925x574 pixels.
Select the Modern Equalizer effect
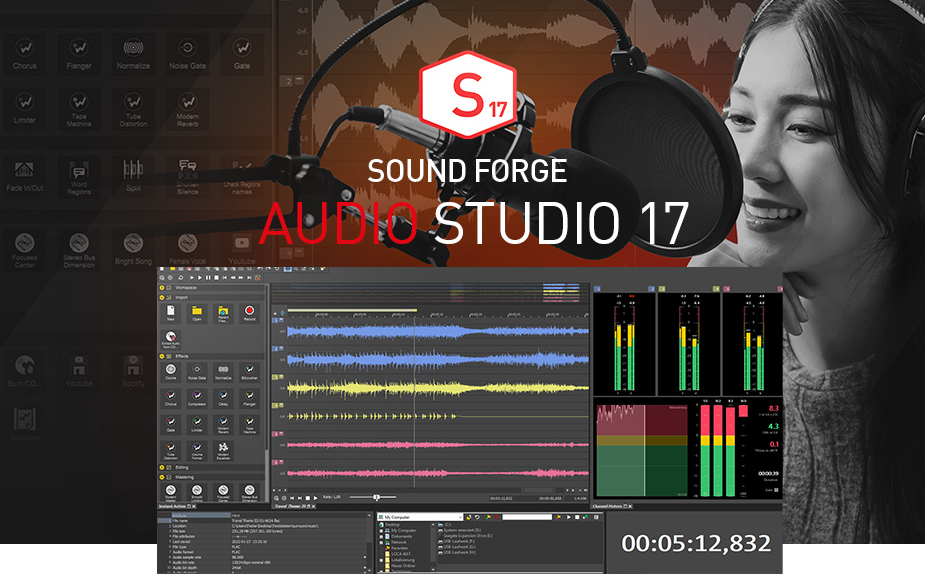pyautogui.click(x=223, y=450)
